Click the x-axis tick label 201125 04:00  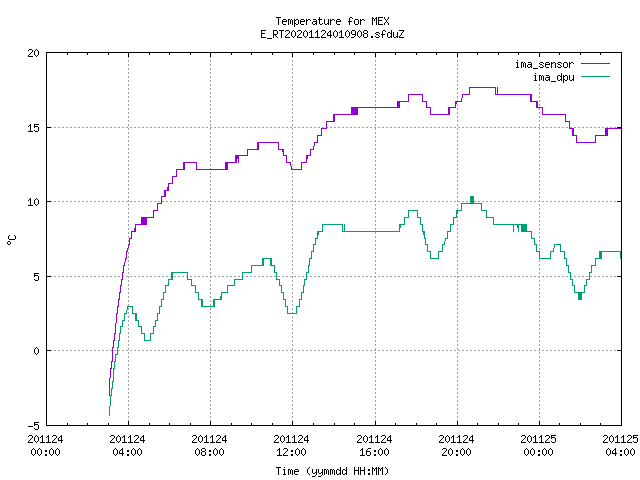tap(620, 445)
